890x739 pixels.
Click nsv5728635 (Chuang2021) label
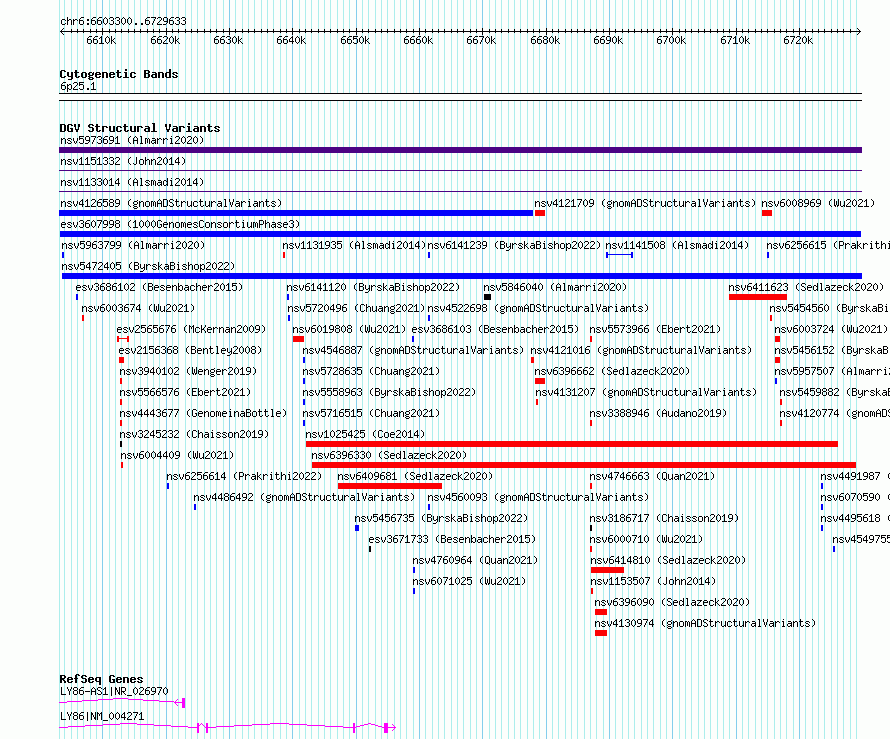click(x=371, y=371)
